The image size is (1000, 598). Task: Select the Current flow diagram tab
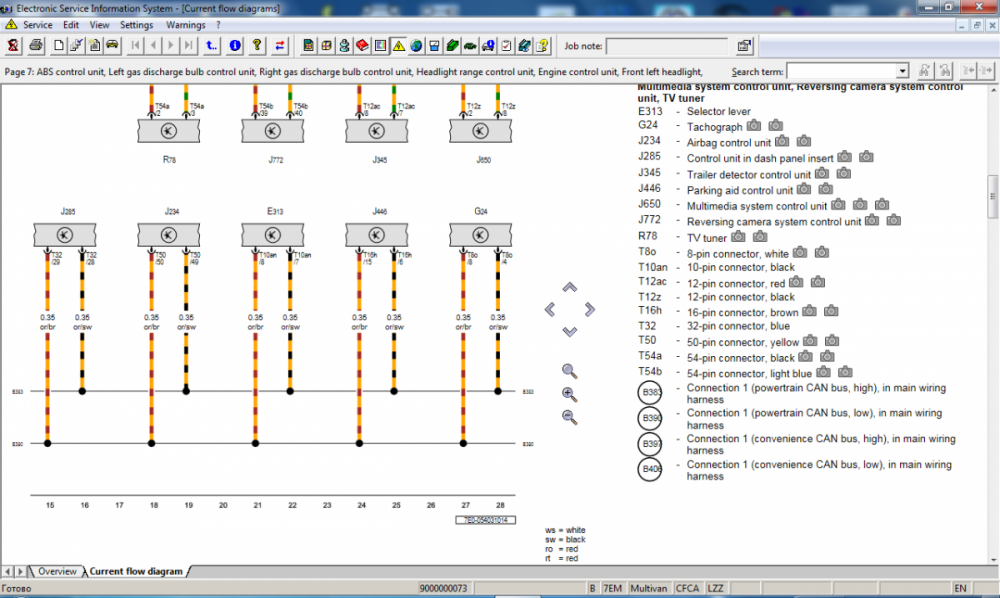(x=136, y=572)
